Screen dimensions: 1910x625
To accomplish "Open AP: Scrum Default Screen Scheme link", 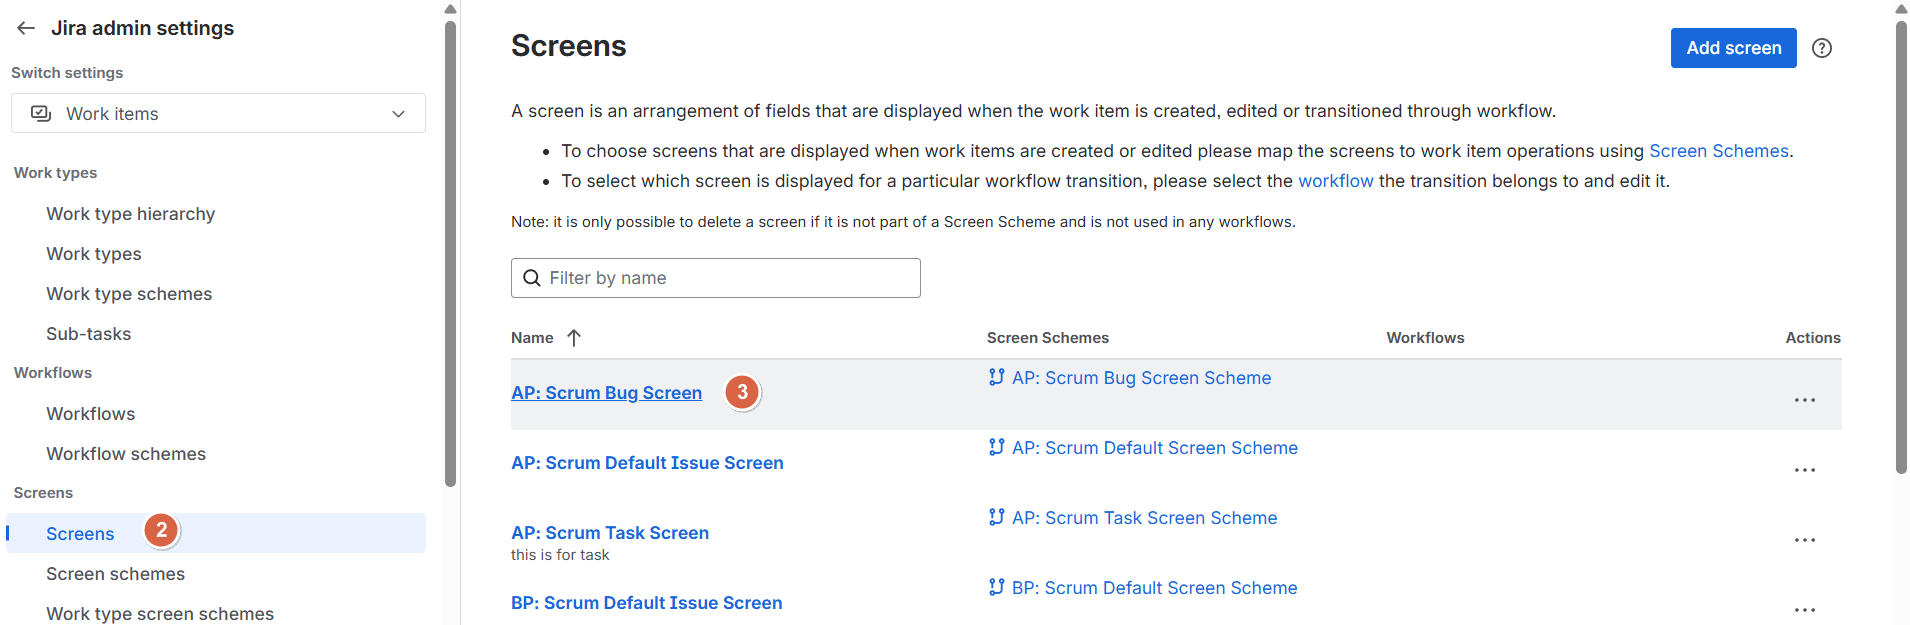I will (1154, 448).
